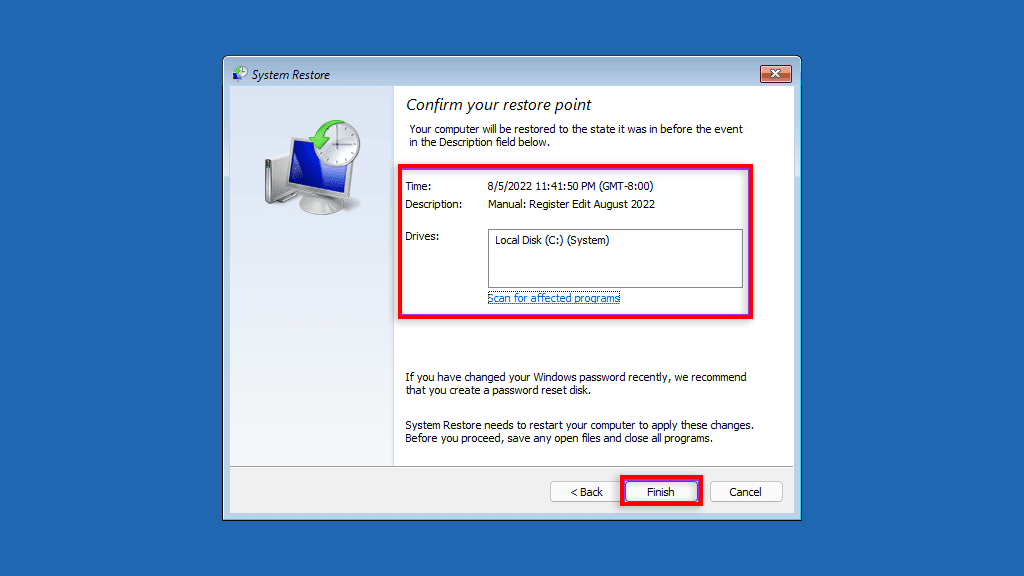Click the System Restore title bar icon
1024x576 pixels.
[x=240, y=74]
